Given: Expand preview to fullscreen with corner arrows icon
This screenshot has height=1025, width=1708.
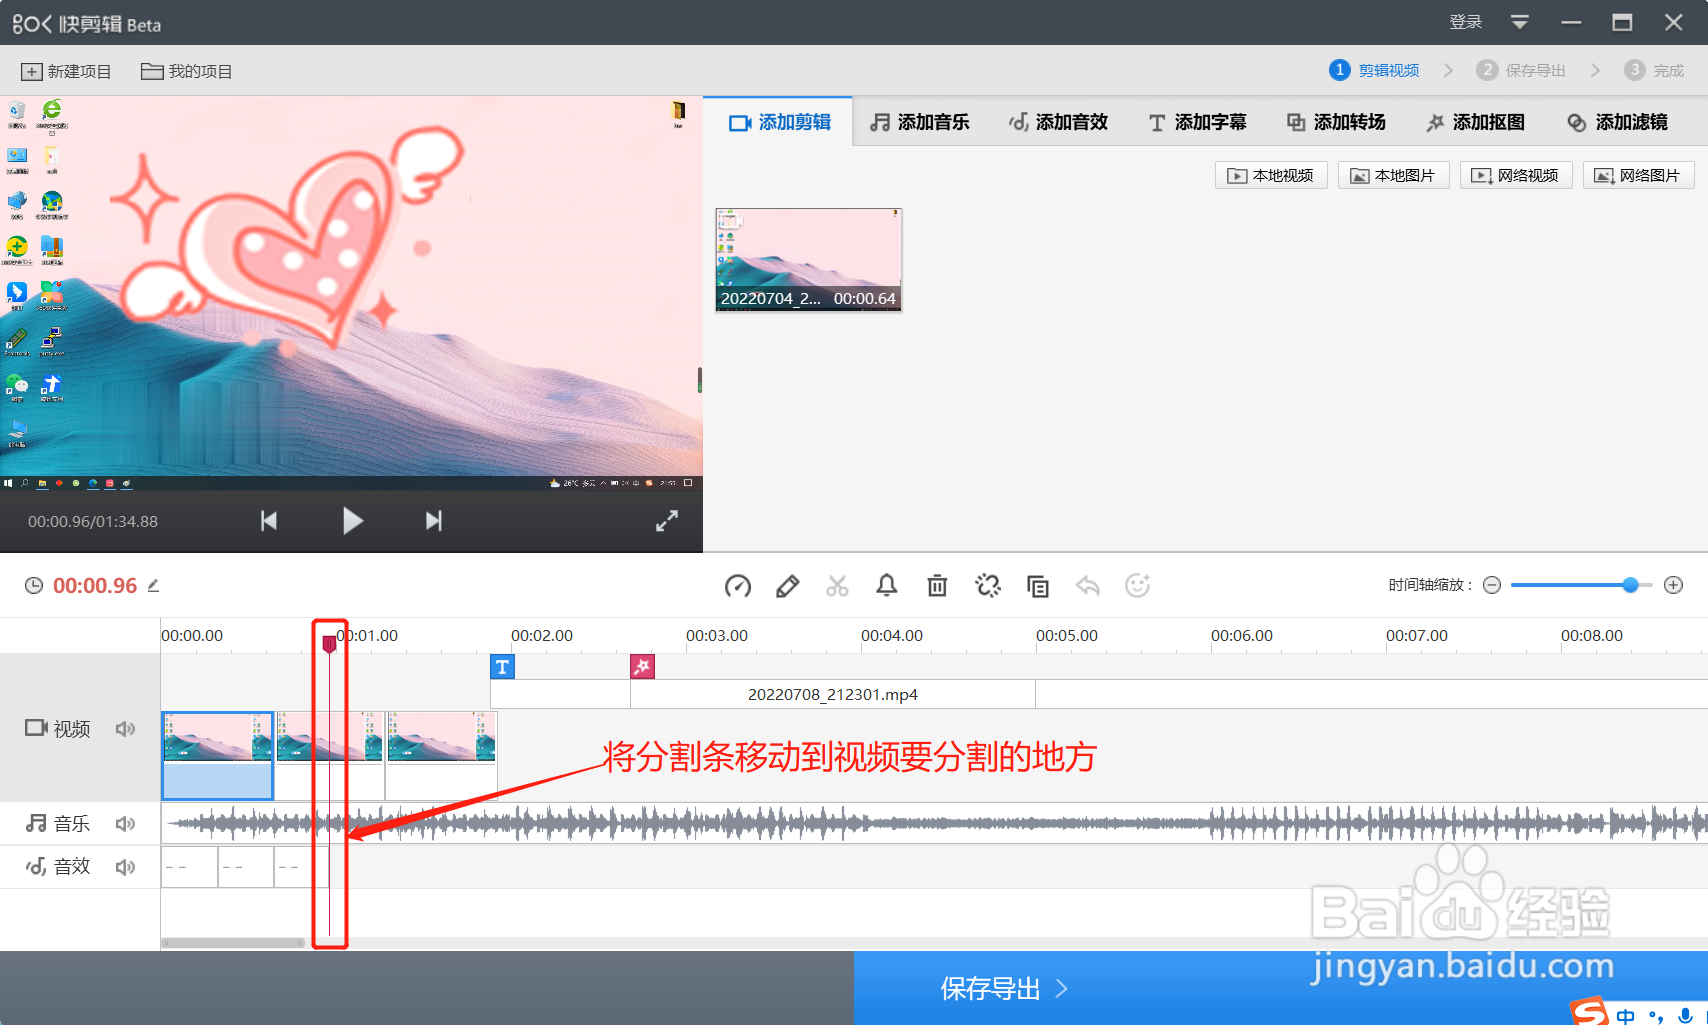Looking at the screenshot, I should click(666, 520).
